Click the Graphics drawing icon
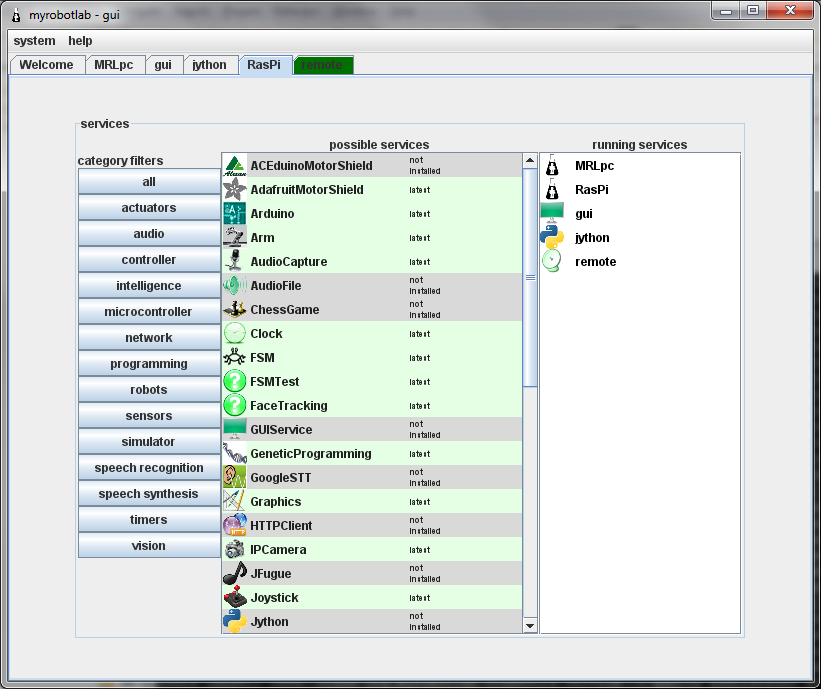Image resolution: width=821 pixels, height=689 pixels. point(235,501)
